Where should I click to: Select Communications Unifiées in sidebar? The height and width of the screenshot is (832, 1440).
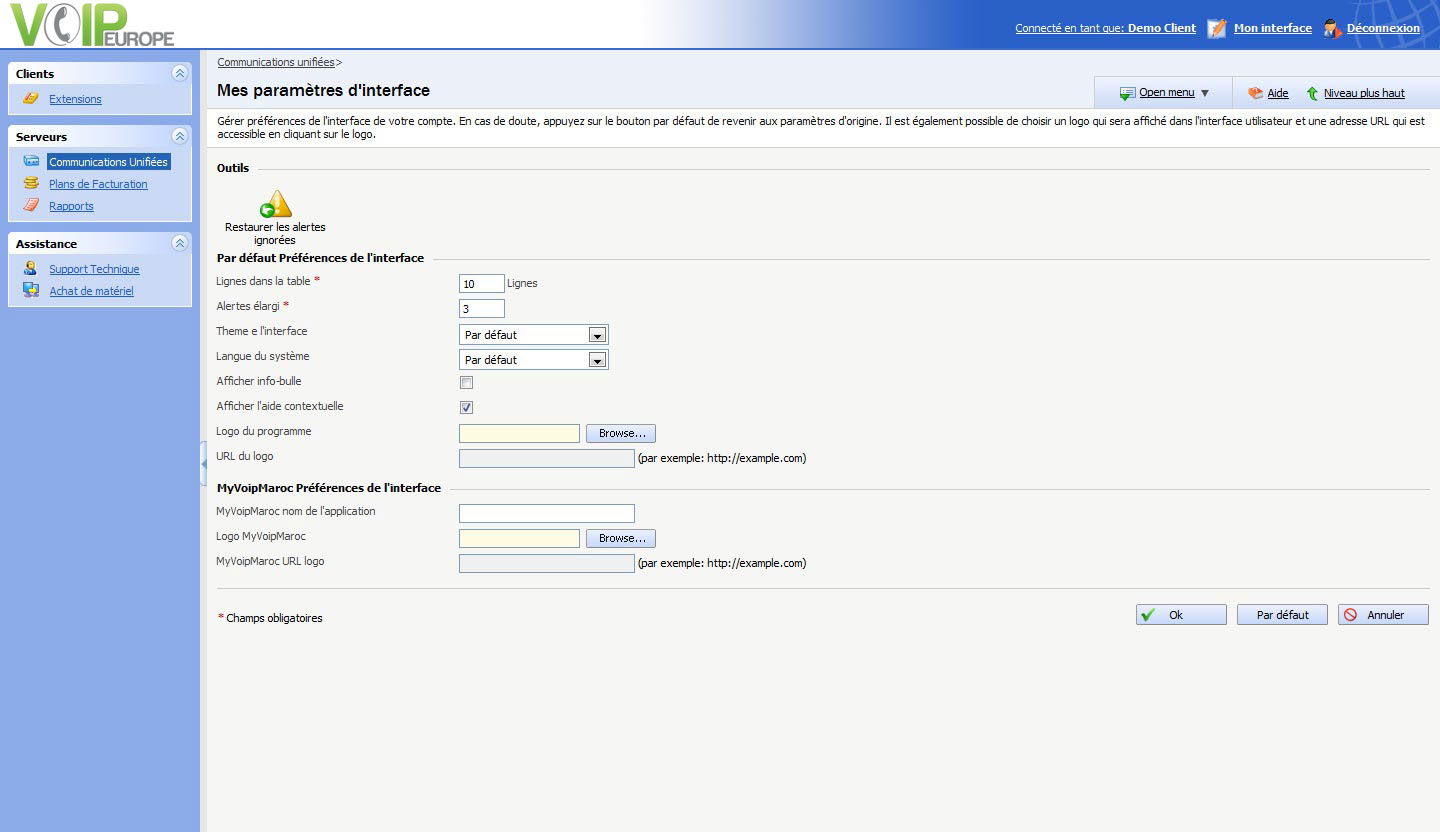pyautogui.click(x=108, y=162)
